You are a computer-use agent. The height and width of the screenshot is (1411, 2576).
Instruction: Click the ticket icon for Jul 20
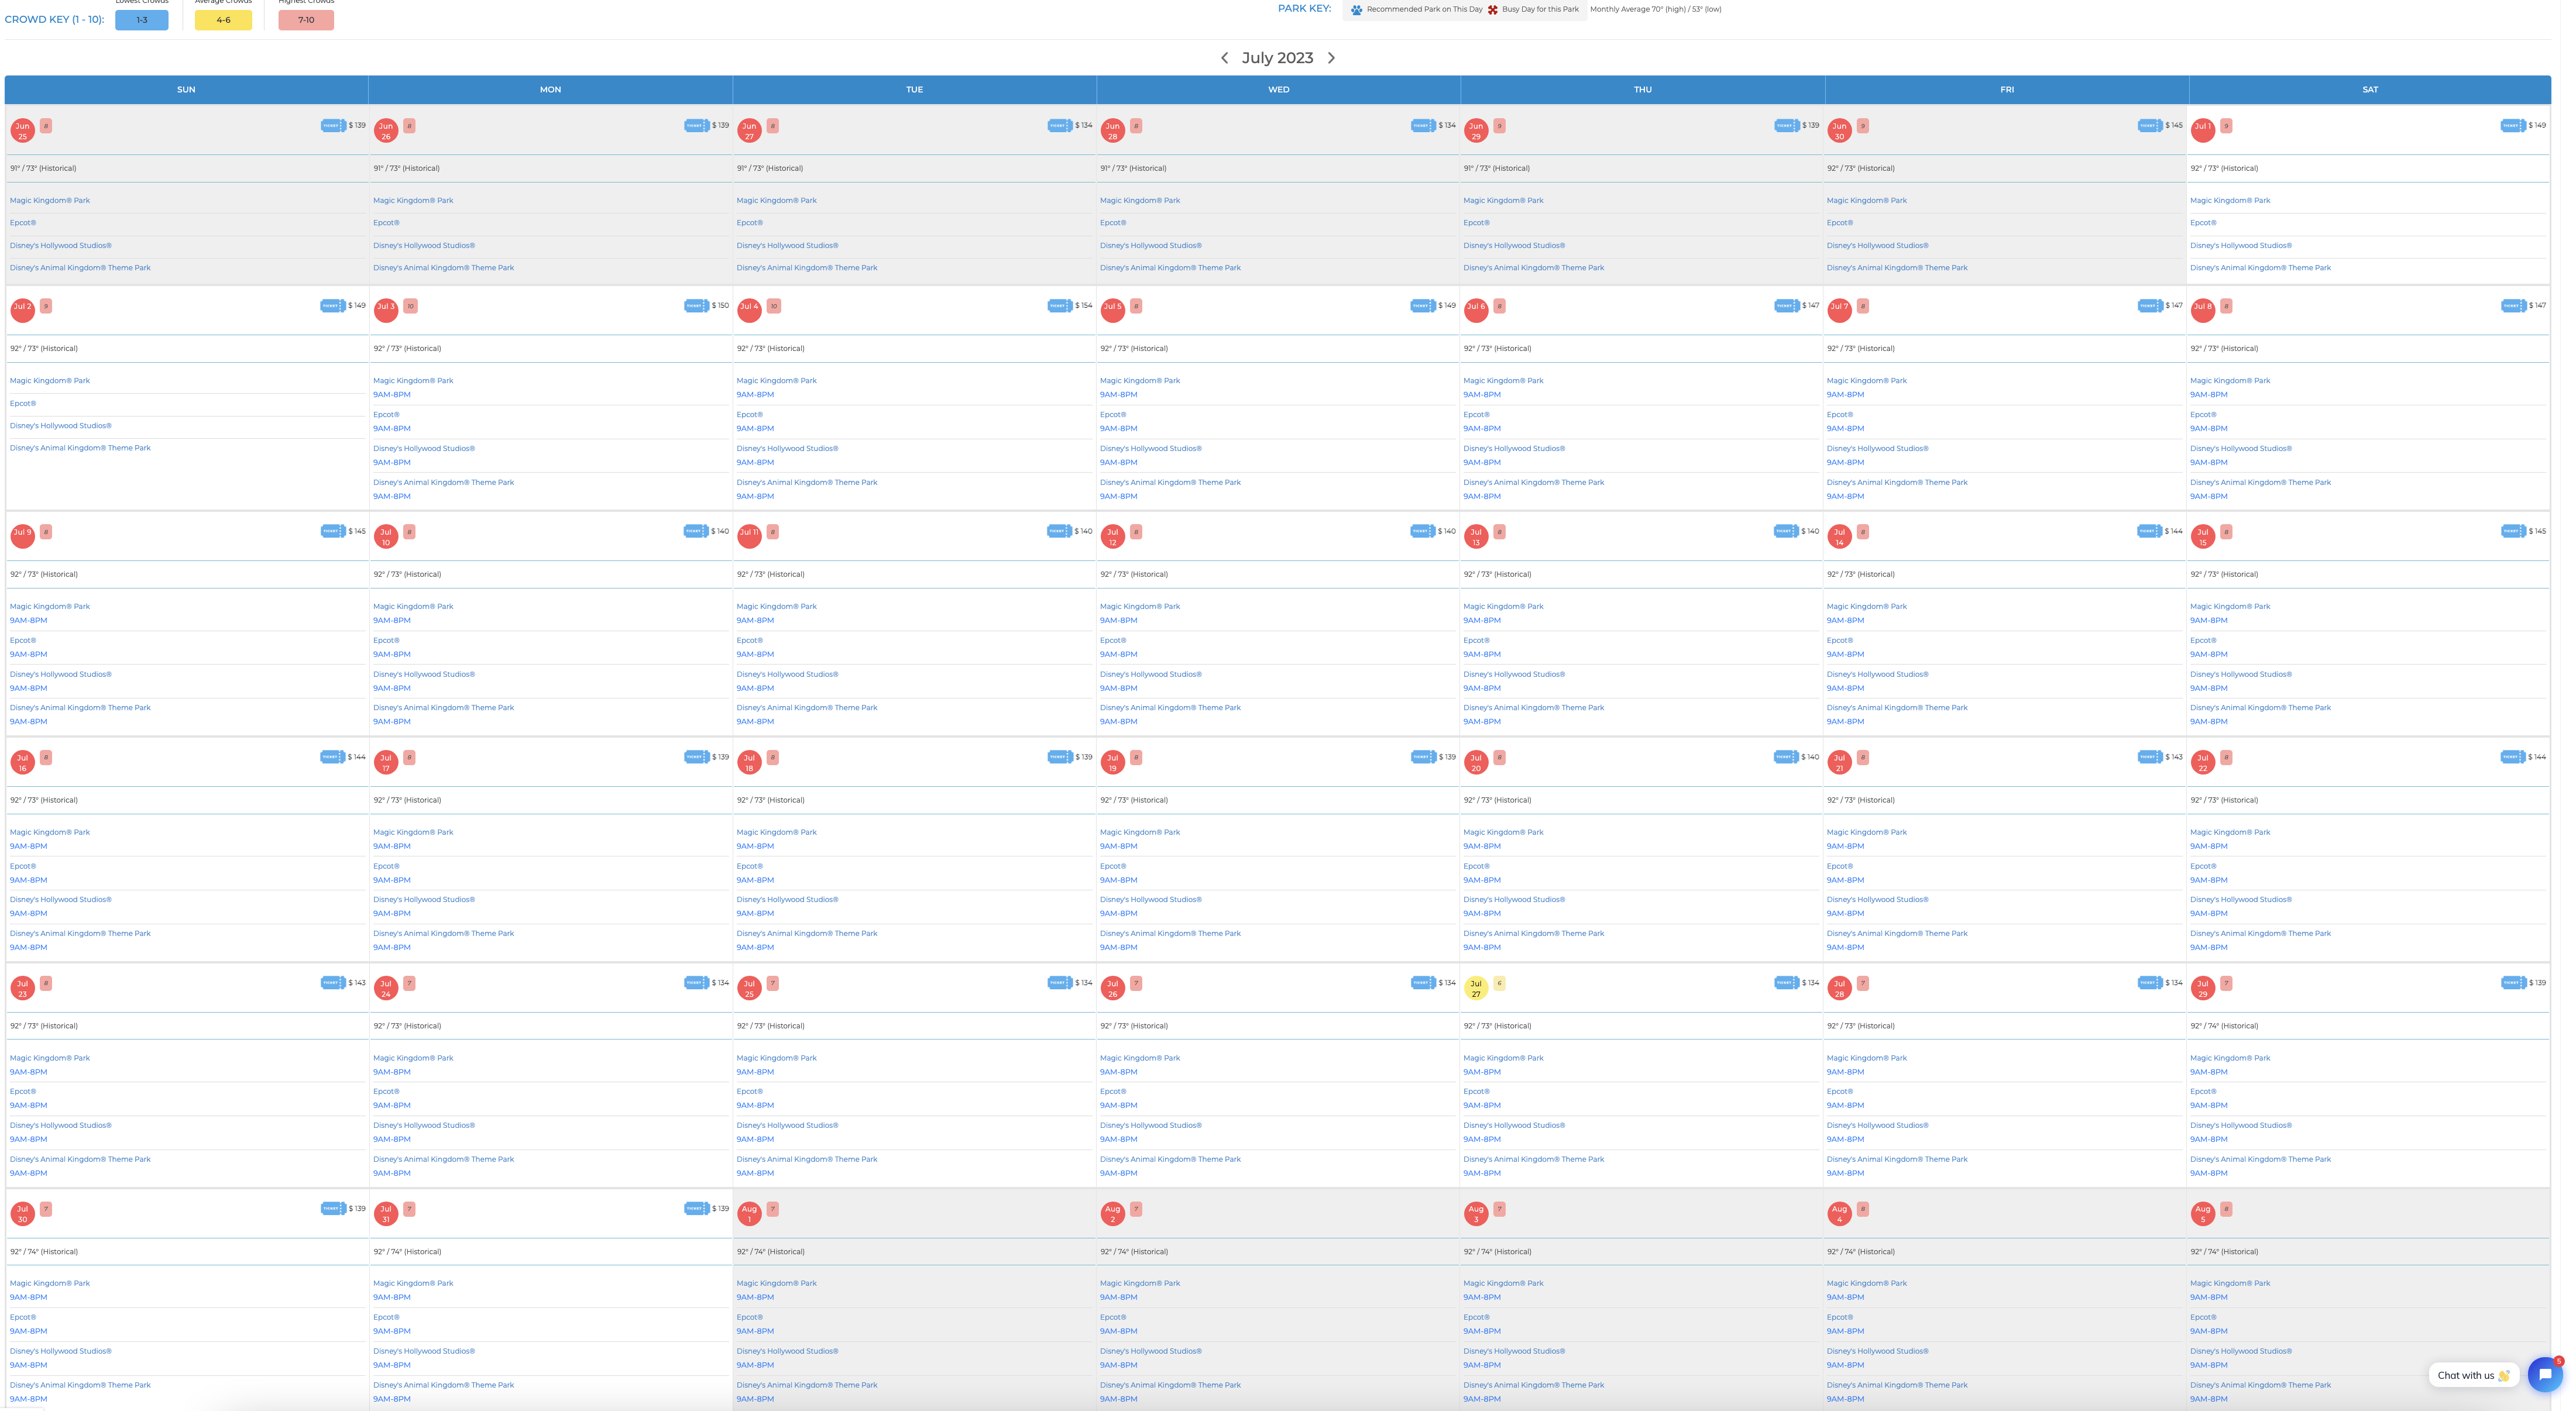[1787, 757]
